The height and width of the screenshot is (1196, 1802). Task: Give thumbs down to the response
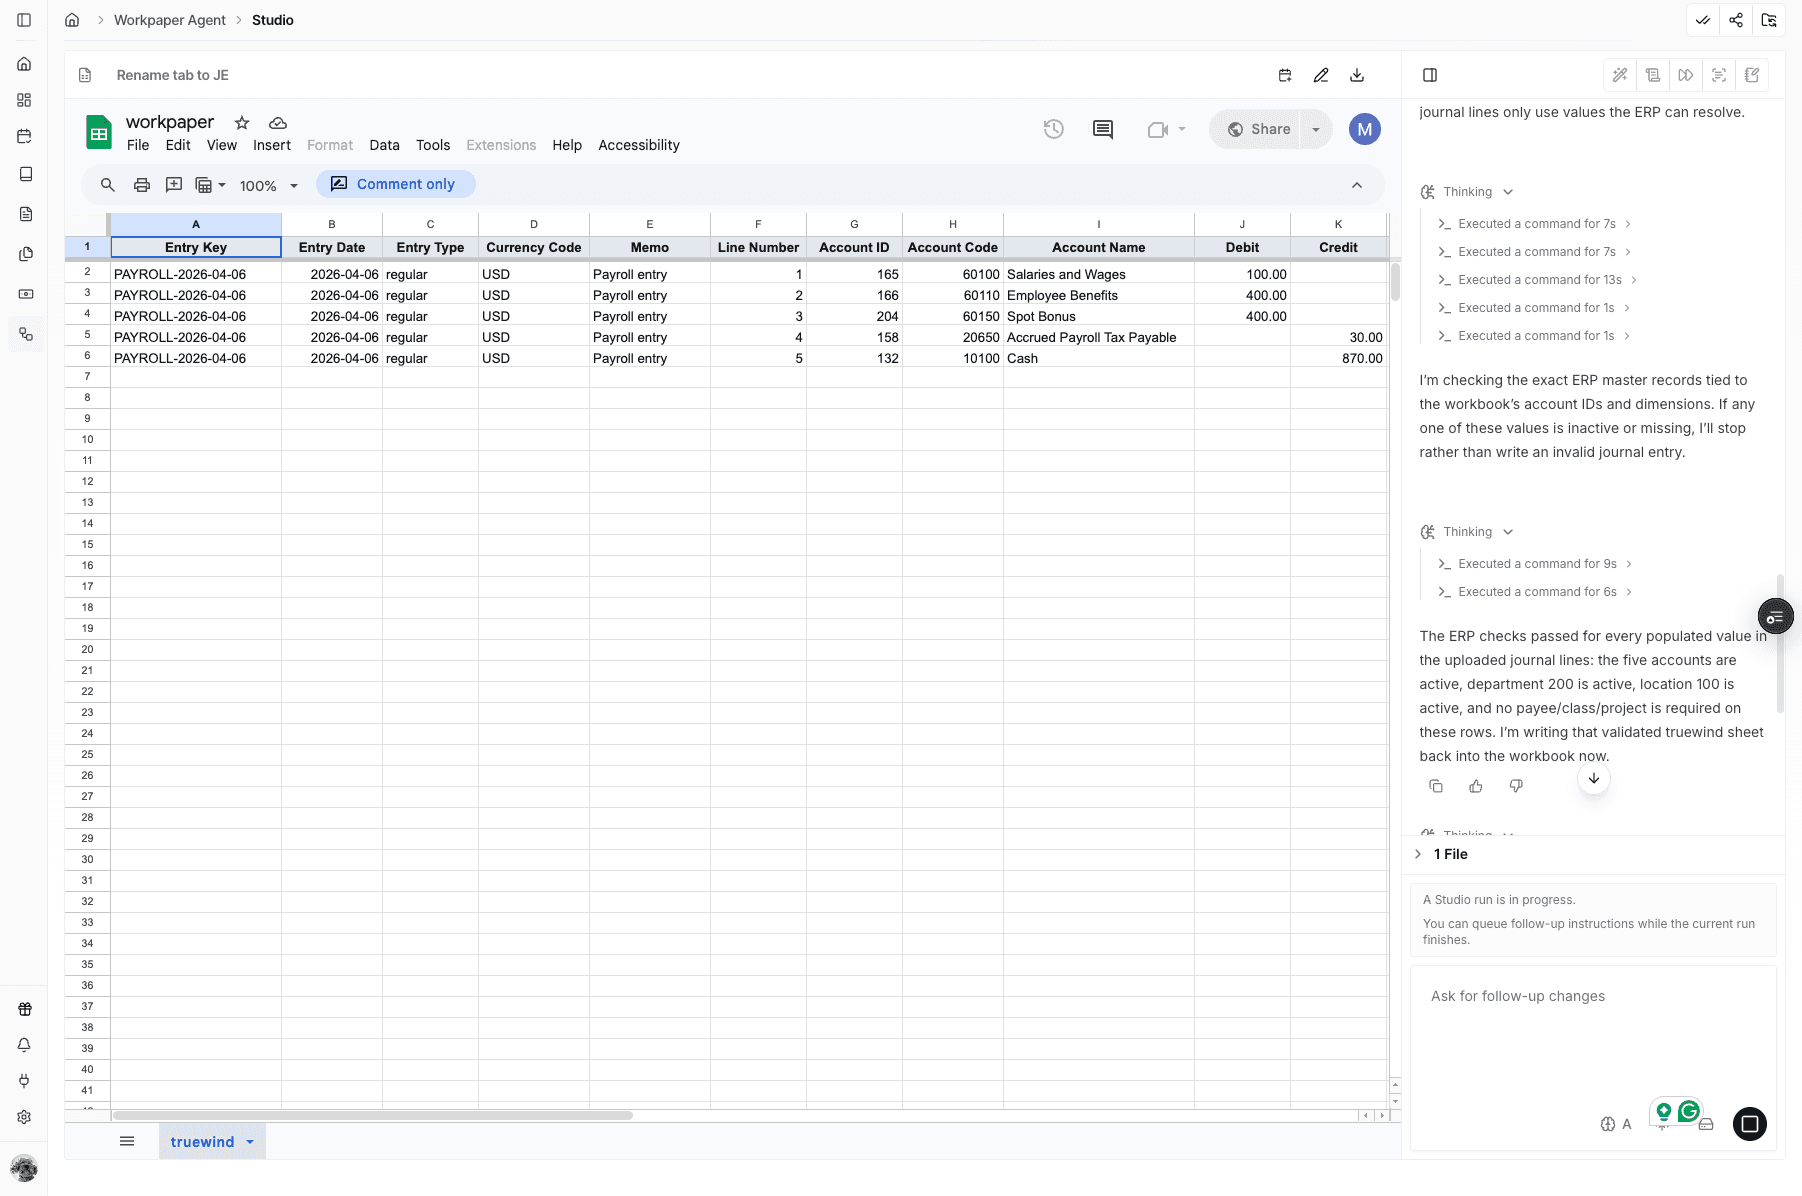1516,786
